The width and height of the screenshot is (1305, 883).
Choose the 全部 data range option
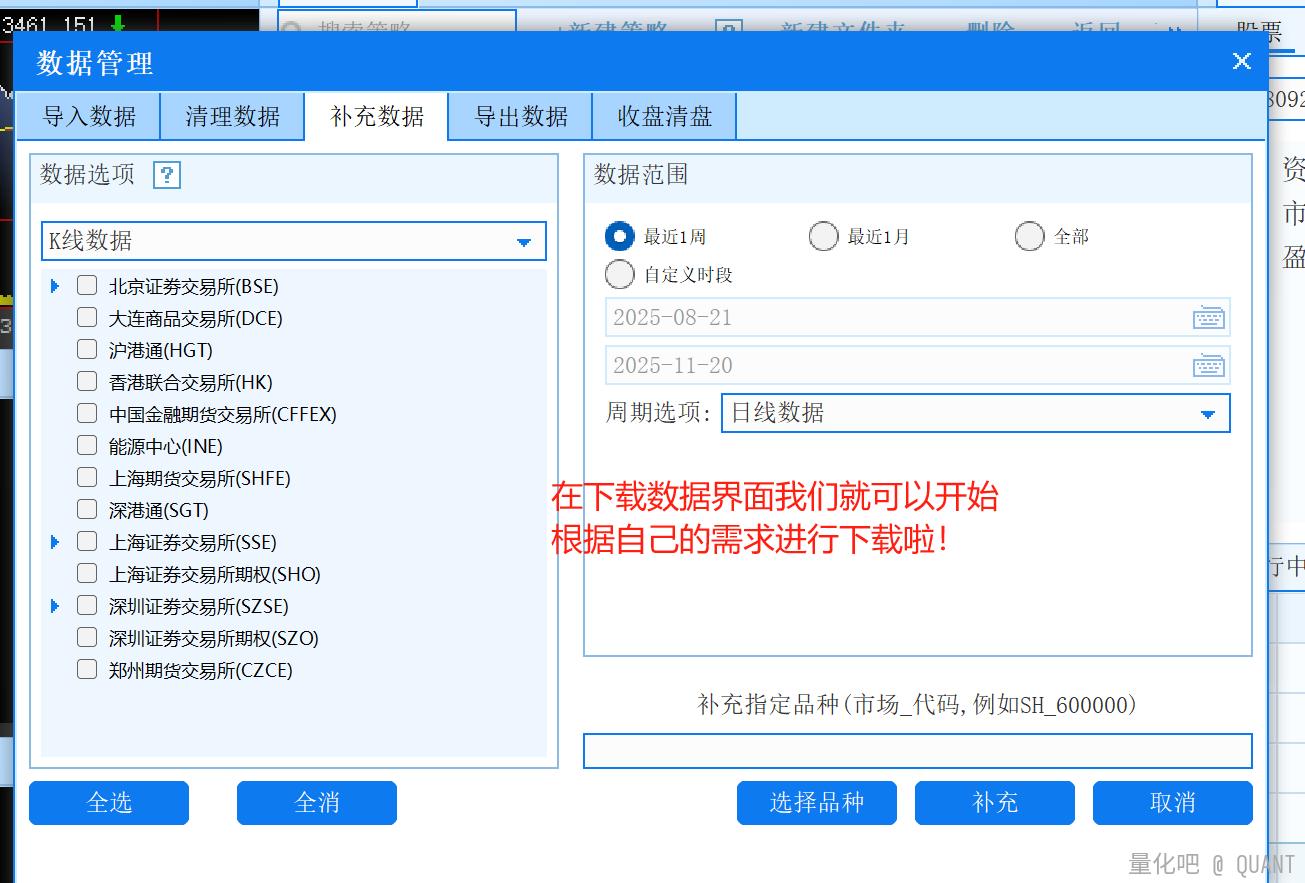[x=1029, y=237]
